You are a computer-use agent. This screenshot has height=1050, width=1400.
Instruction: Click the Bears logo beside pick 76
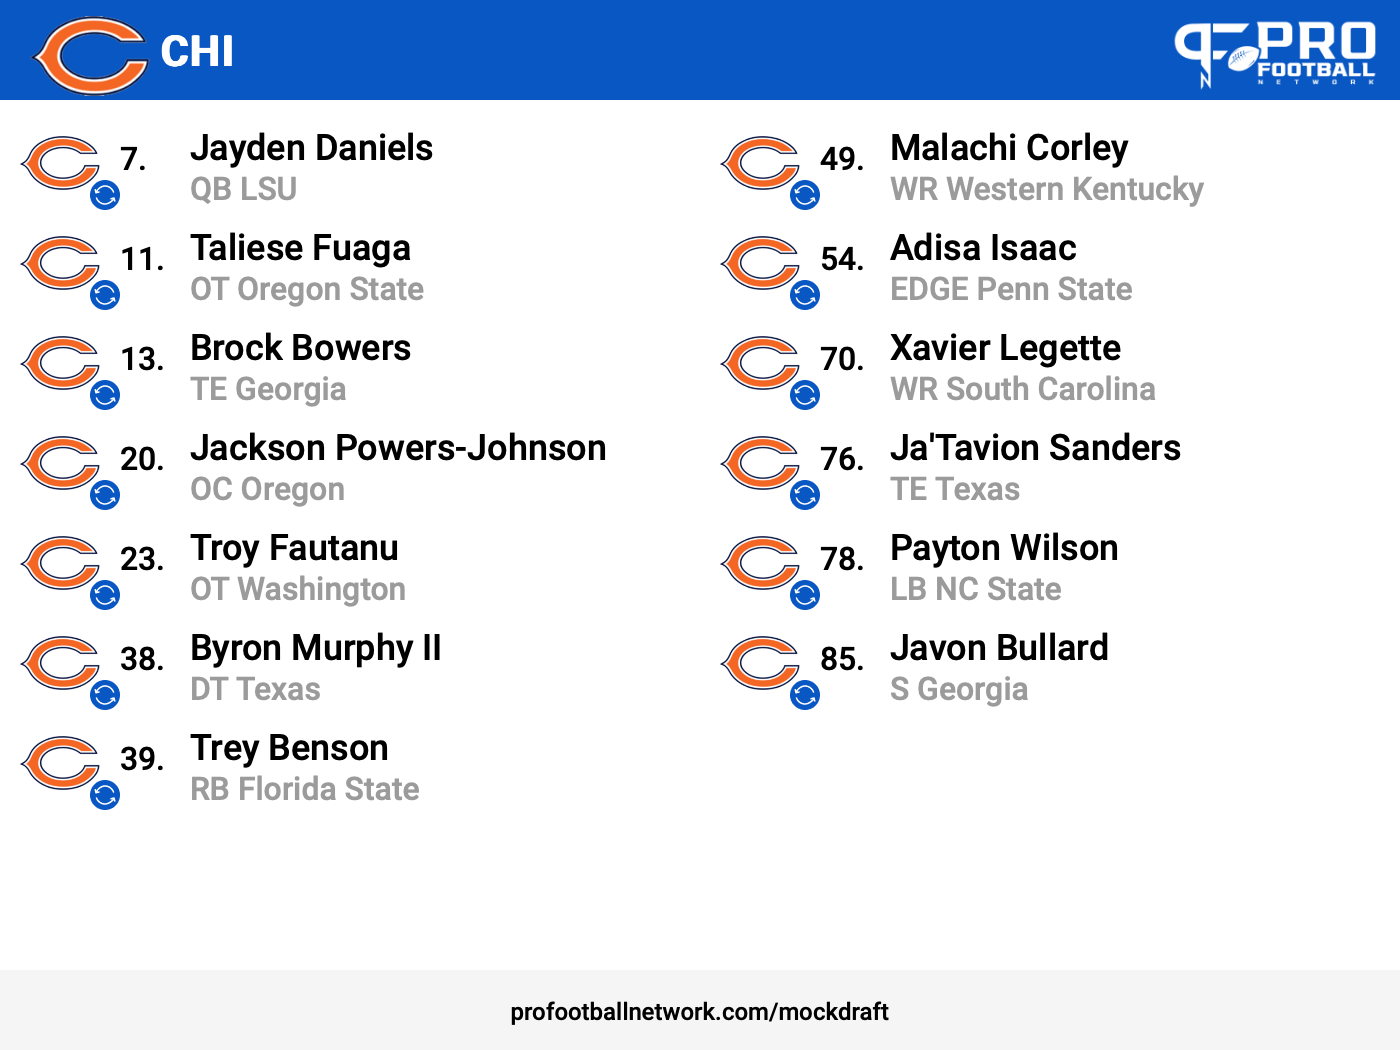click(x=760, y=463)
